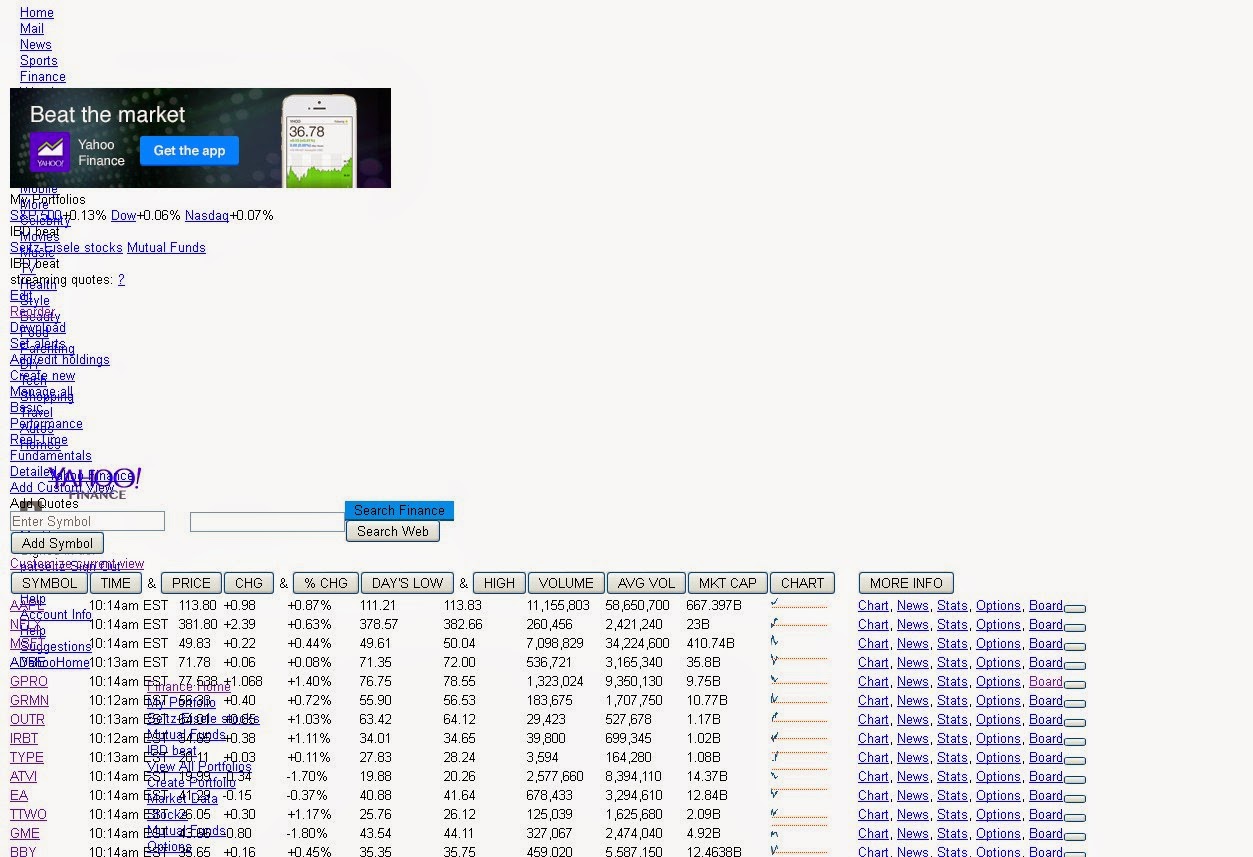Sort by the % CHG column header
The image size is (1253, 857).
point(326,583)
